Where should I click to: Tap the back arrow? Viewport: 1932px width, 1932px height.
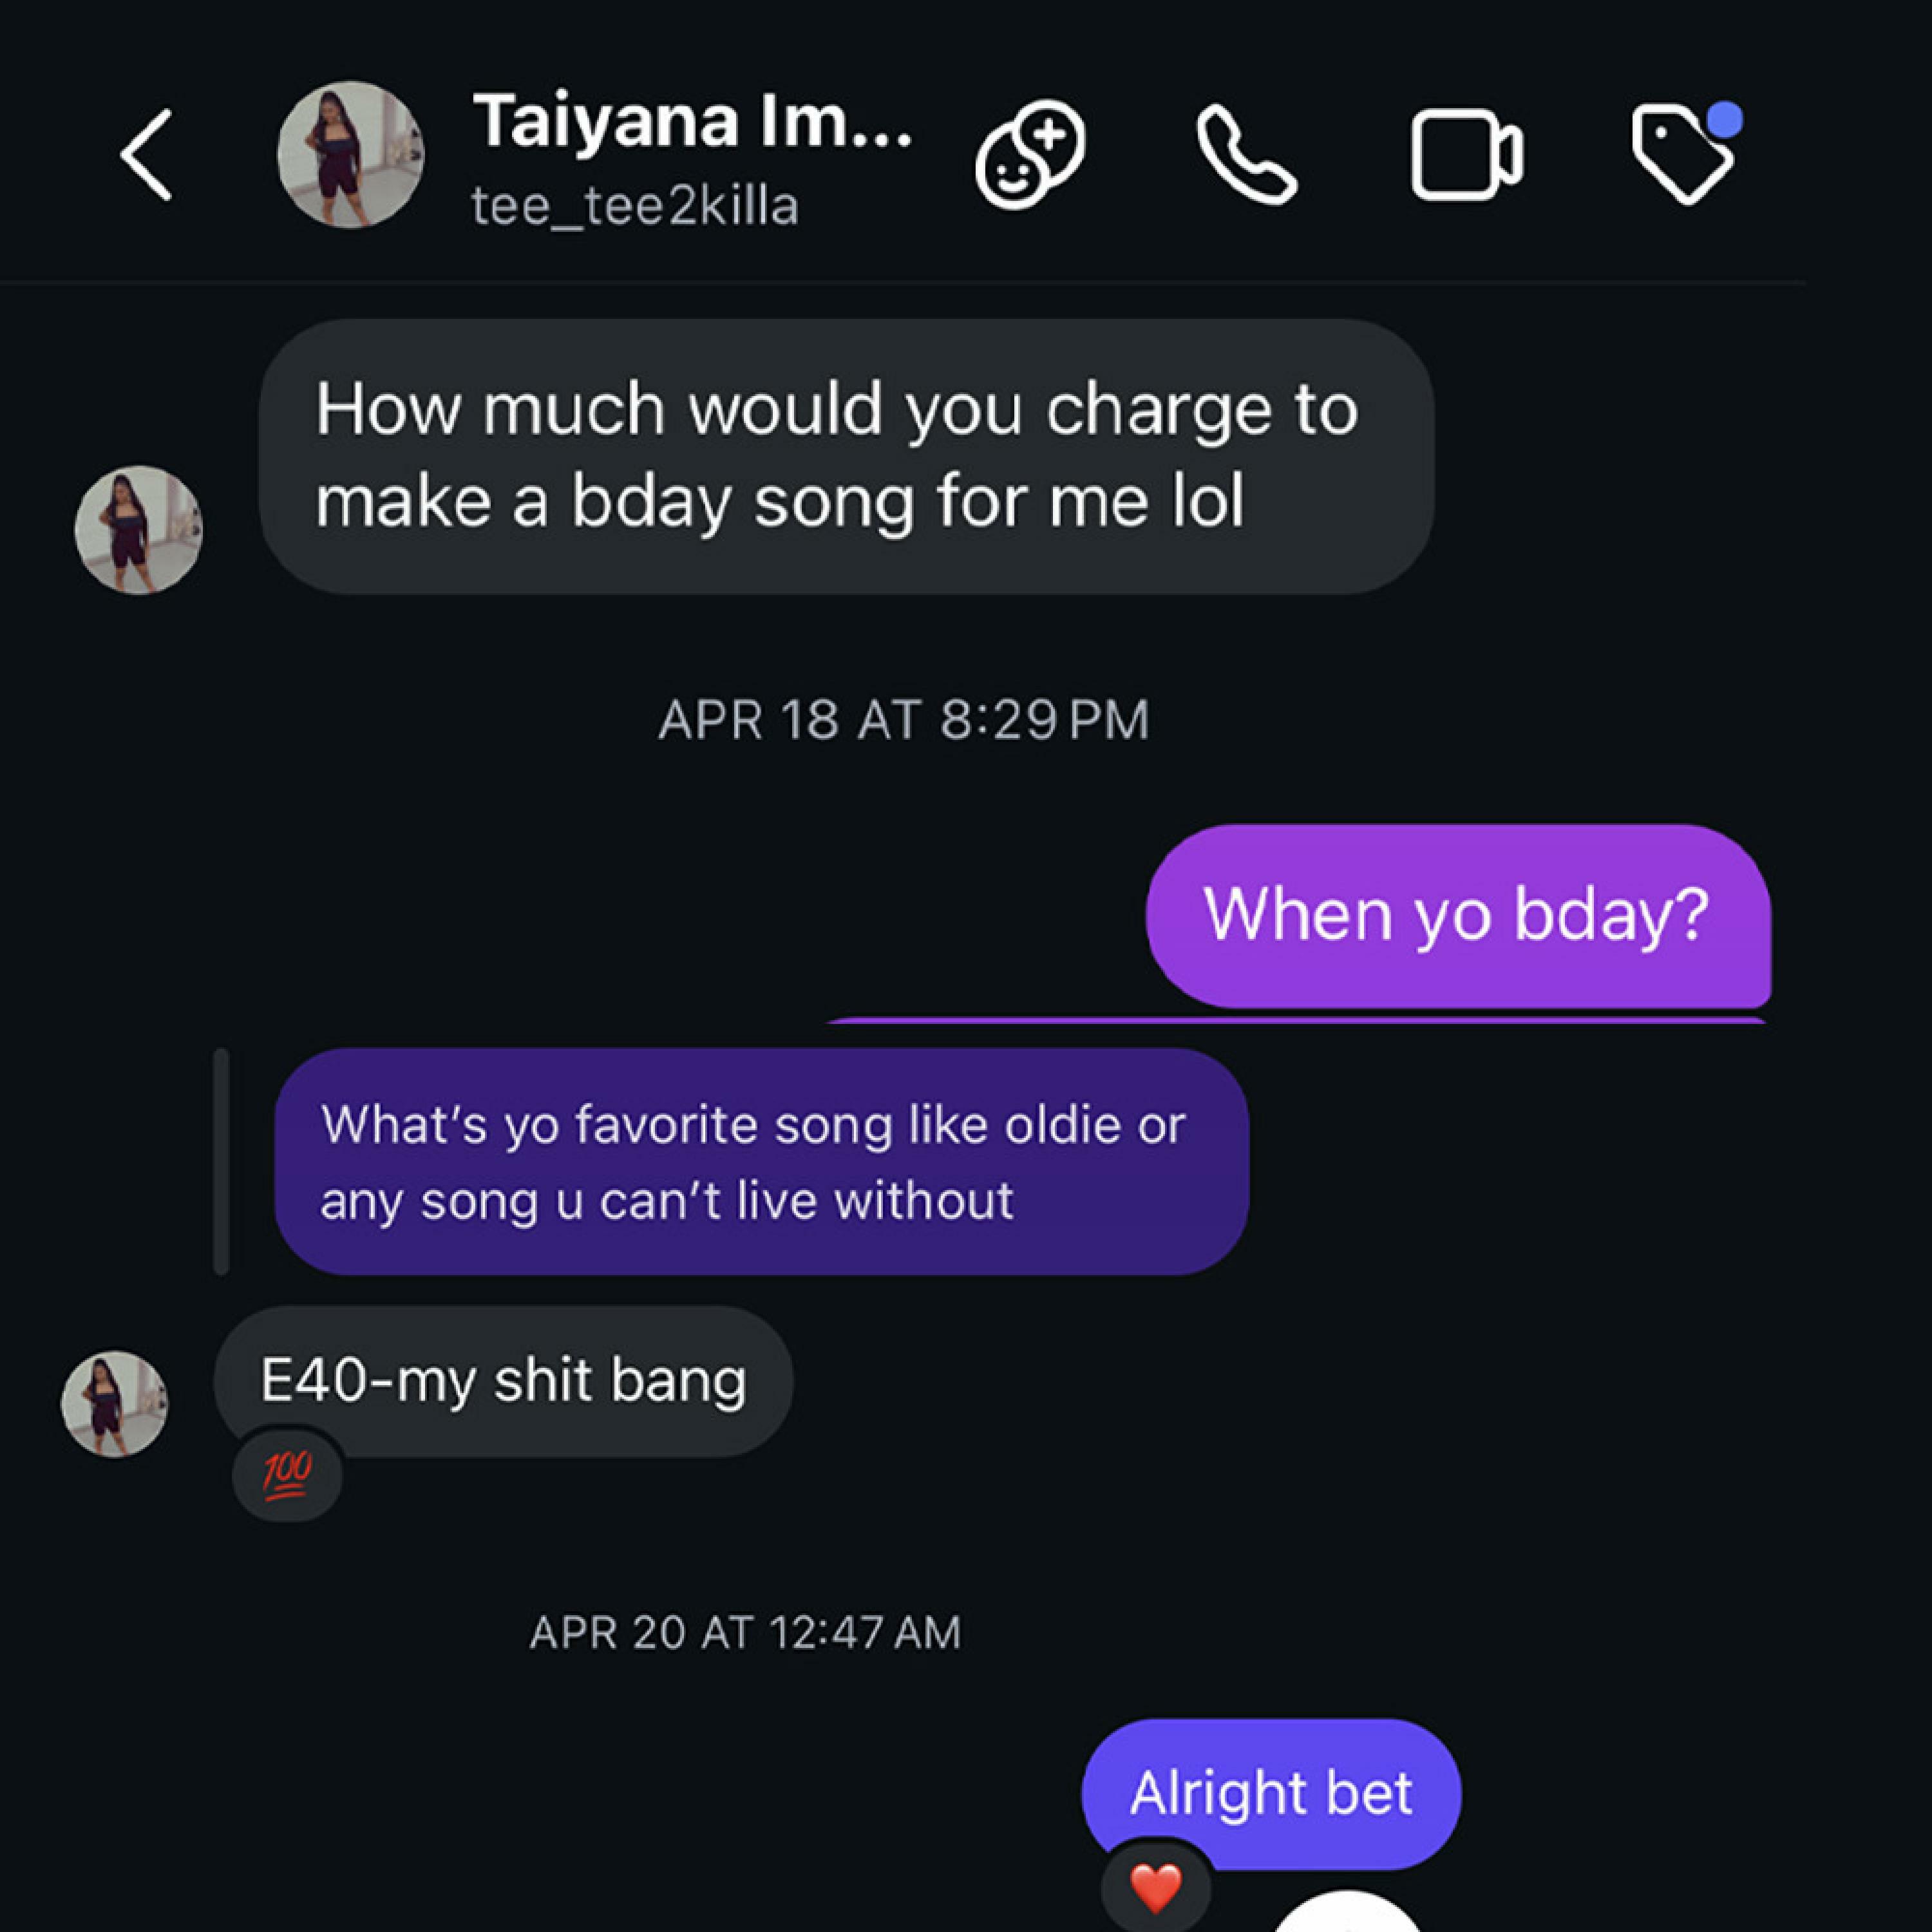(x=147, y=155)
